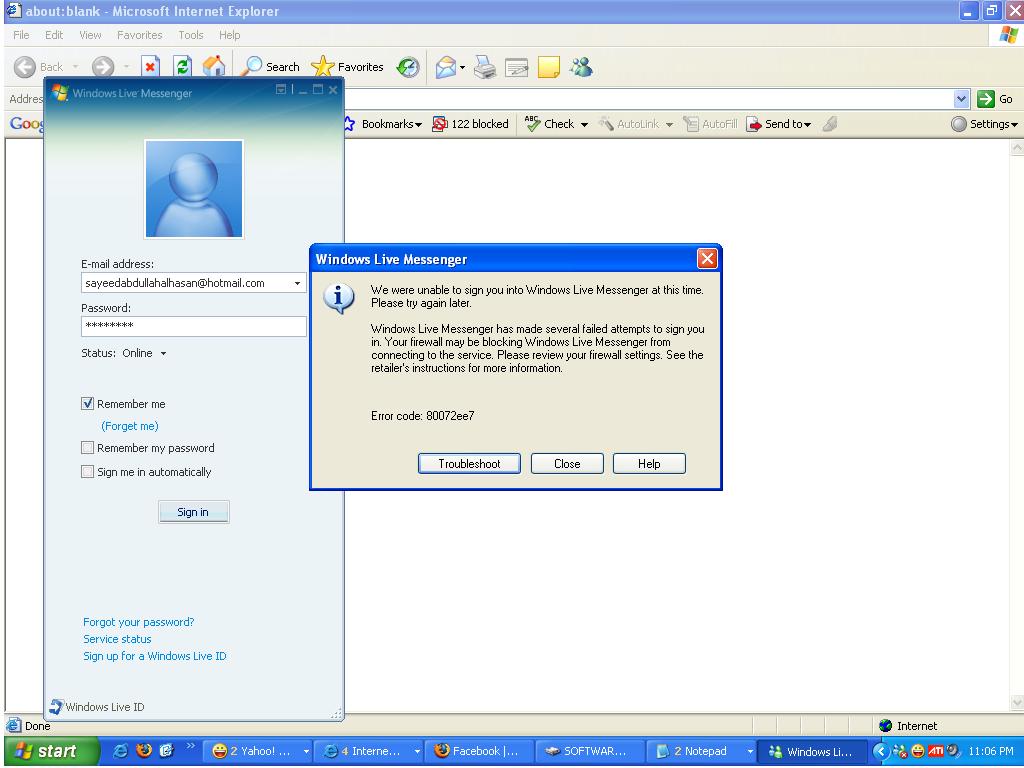Enable Sign me in automatically checkbox

click(x=88, y=472)
